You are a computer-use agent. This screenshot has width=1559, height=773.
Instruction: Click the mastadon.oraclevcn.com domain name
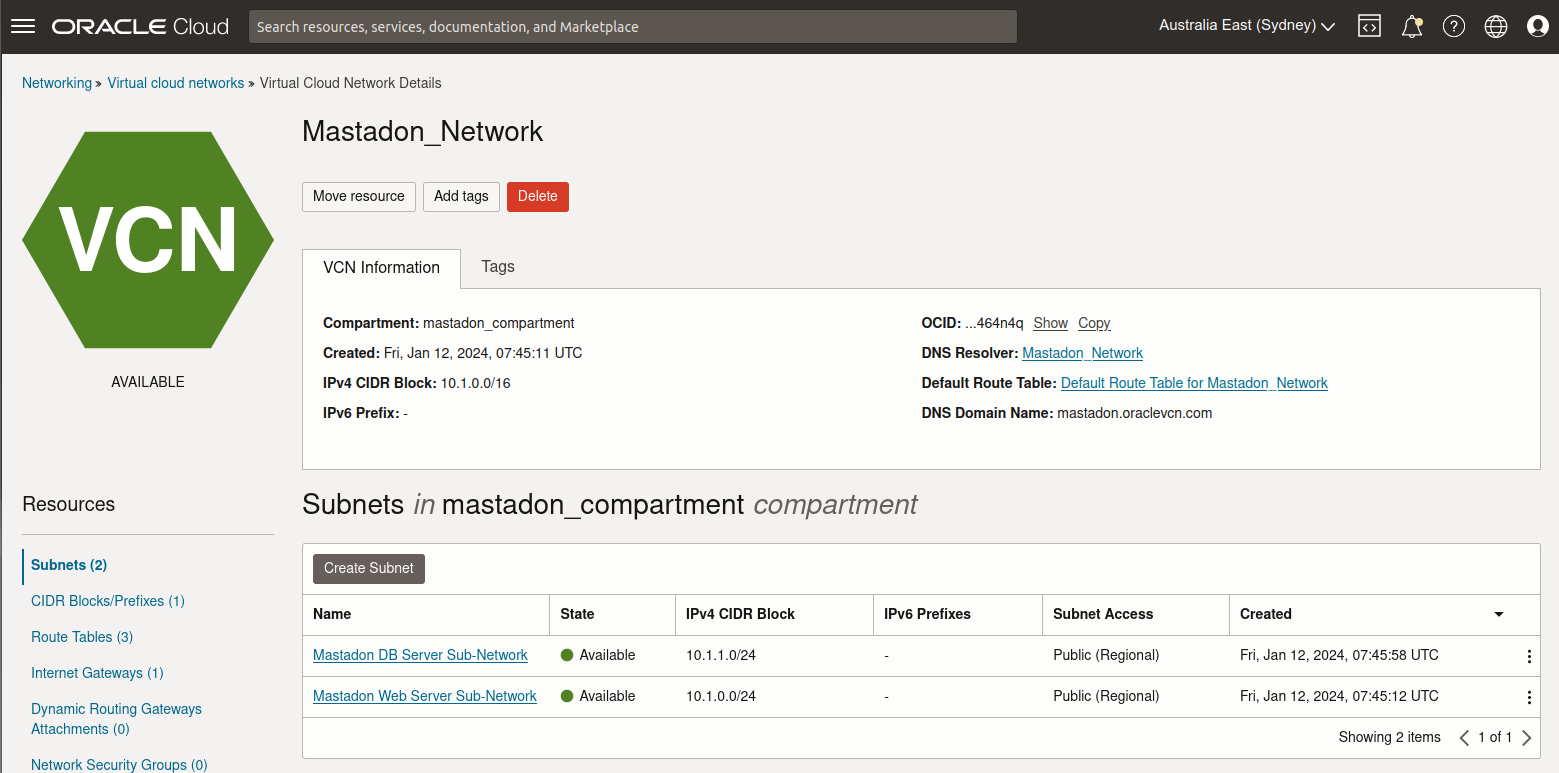click(1134, 413)
